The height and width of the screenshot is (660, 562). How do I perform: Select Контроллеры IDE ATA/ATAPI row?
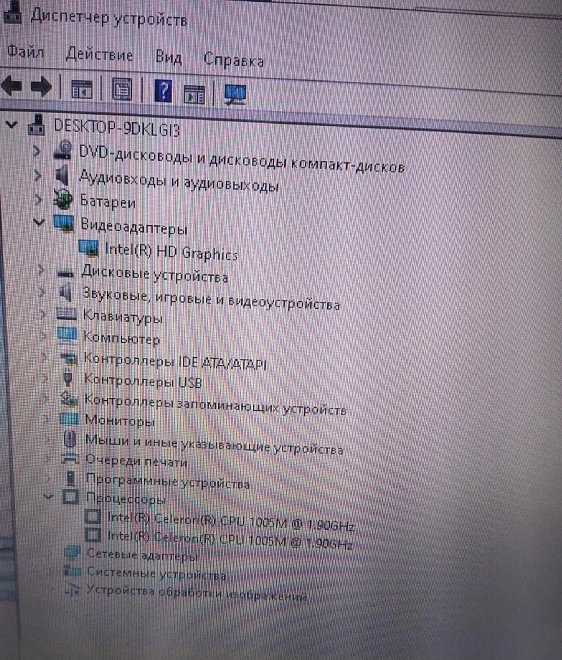(x=175, y=362)
